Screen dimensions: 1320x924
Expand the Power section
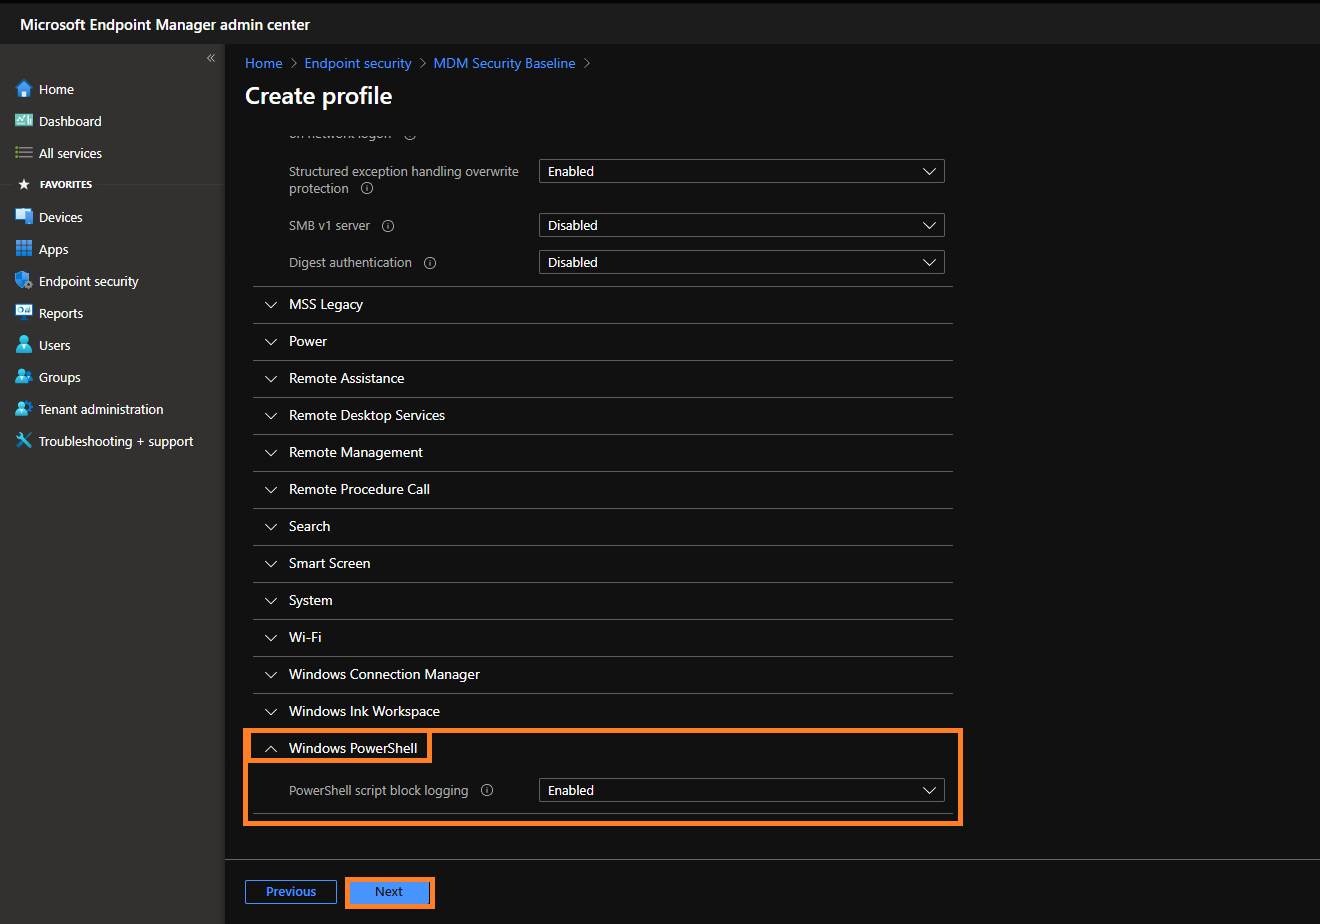pos(603,342)
